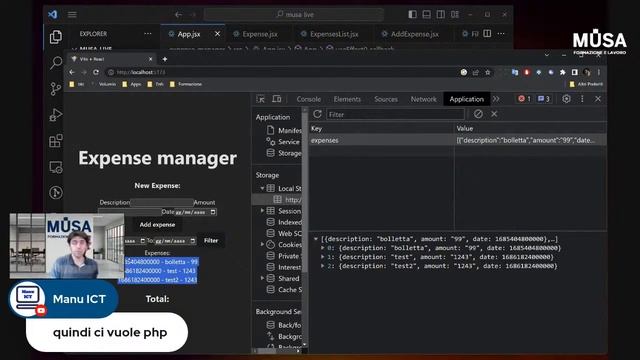This screenshot has height=360, width=640.
Task: Click the Add expense button
Action: pos(157,224)
